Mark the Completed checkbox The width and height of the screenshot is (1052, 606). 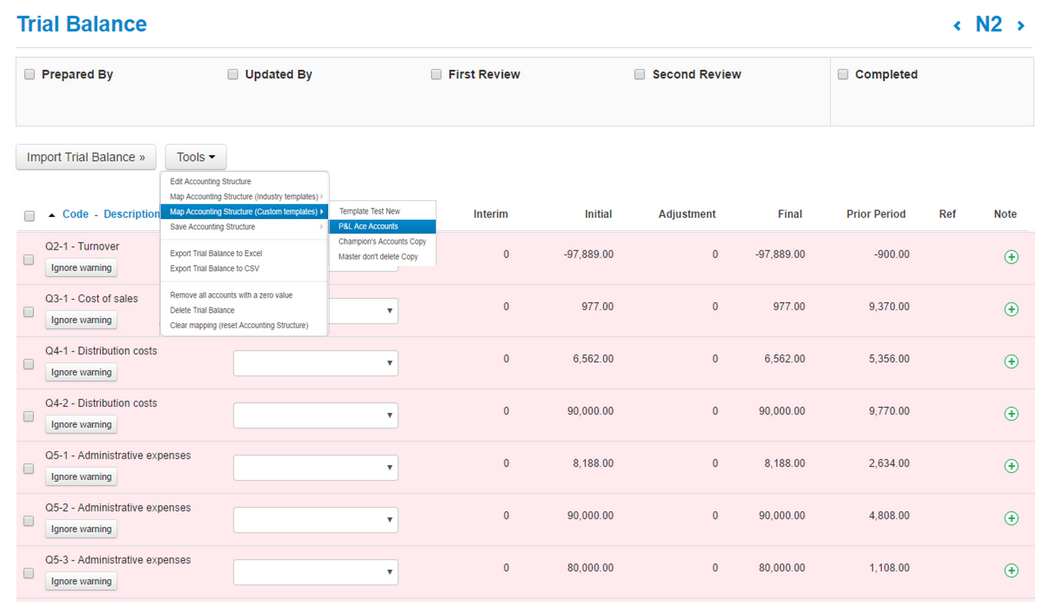tap(843, 74)
